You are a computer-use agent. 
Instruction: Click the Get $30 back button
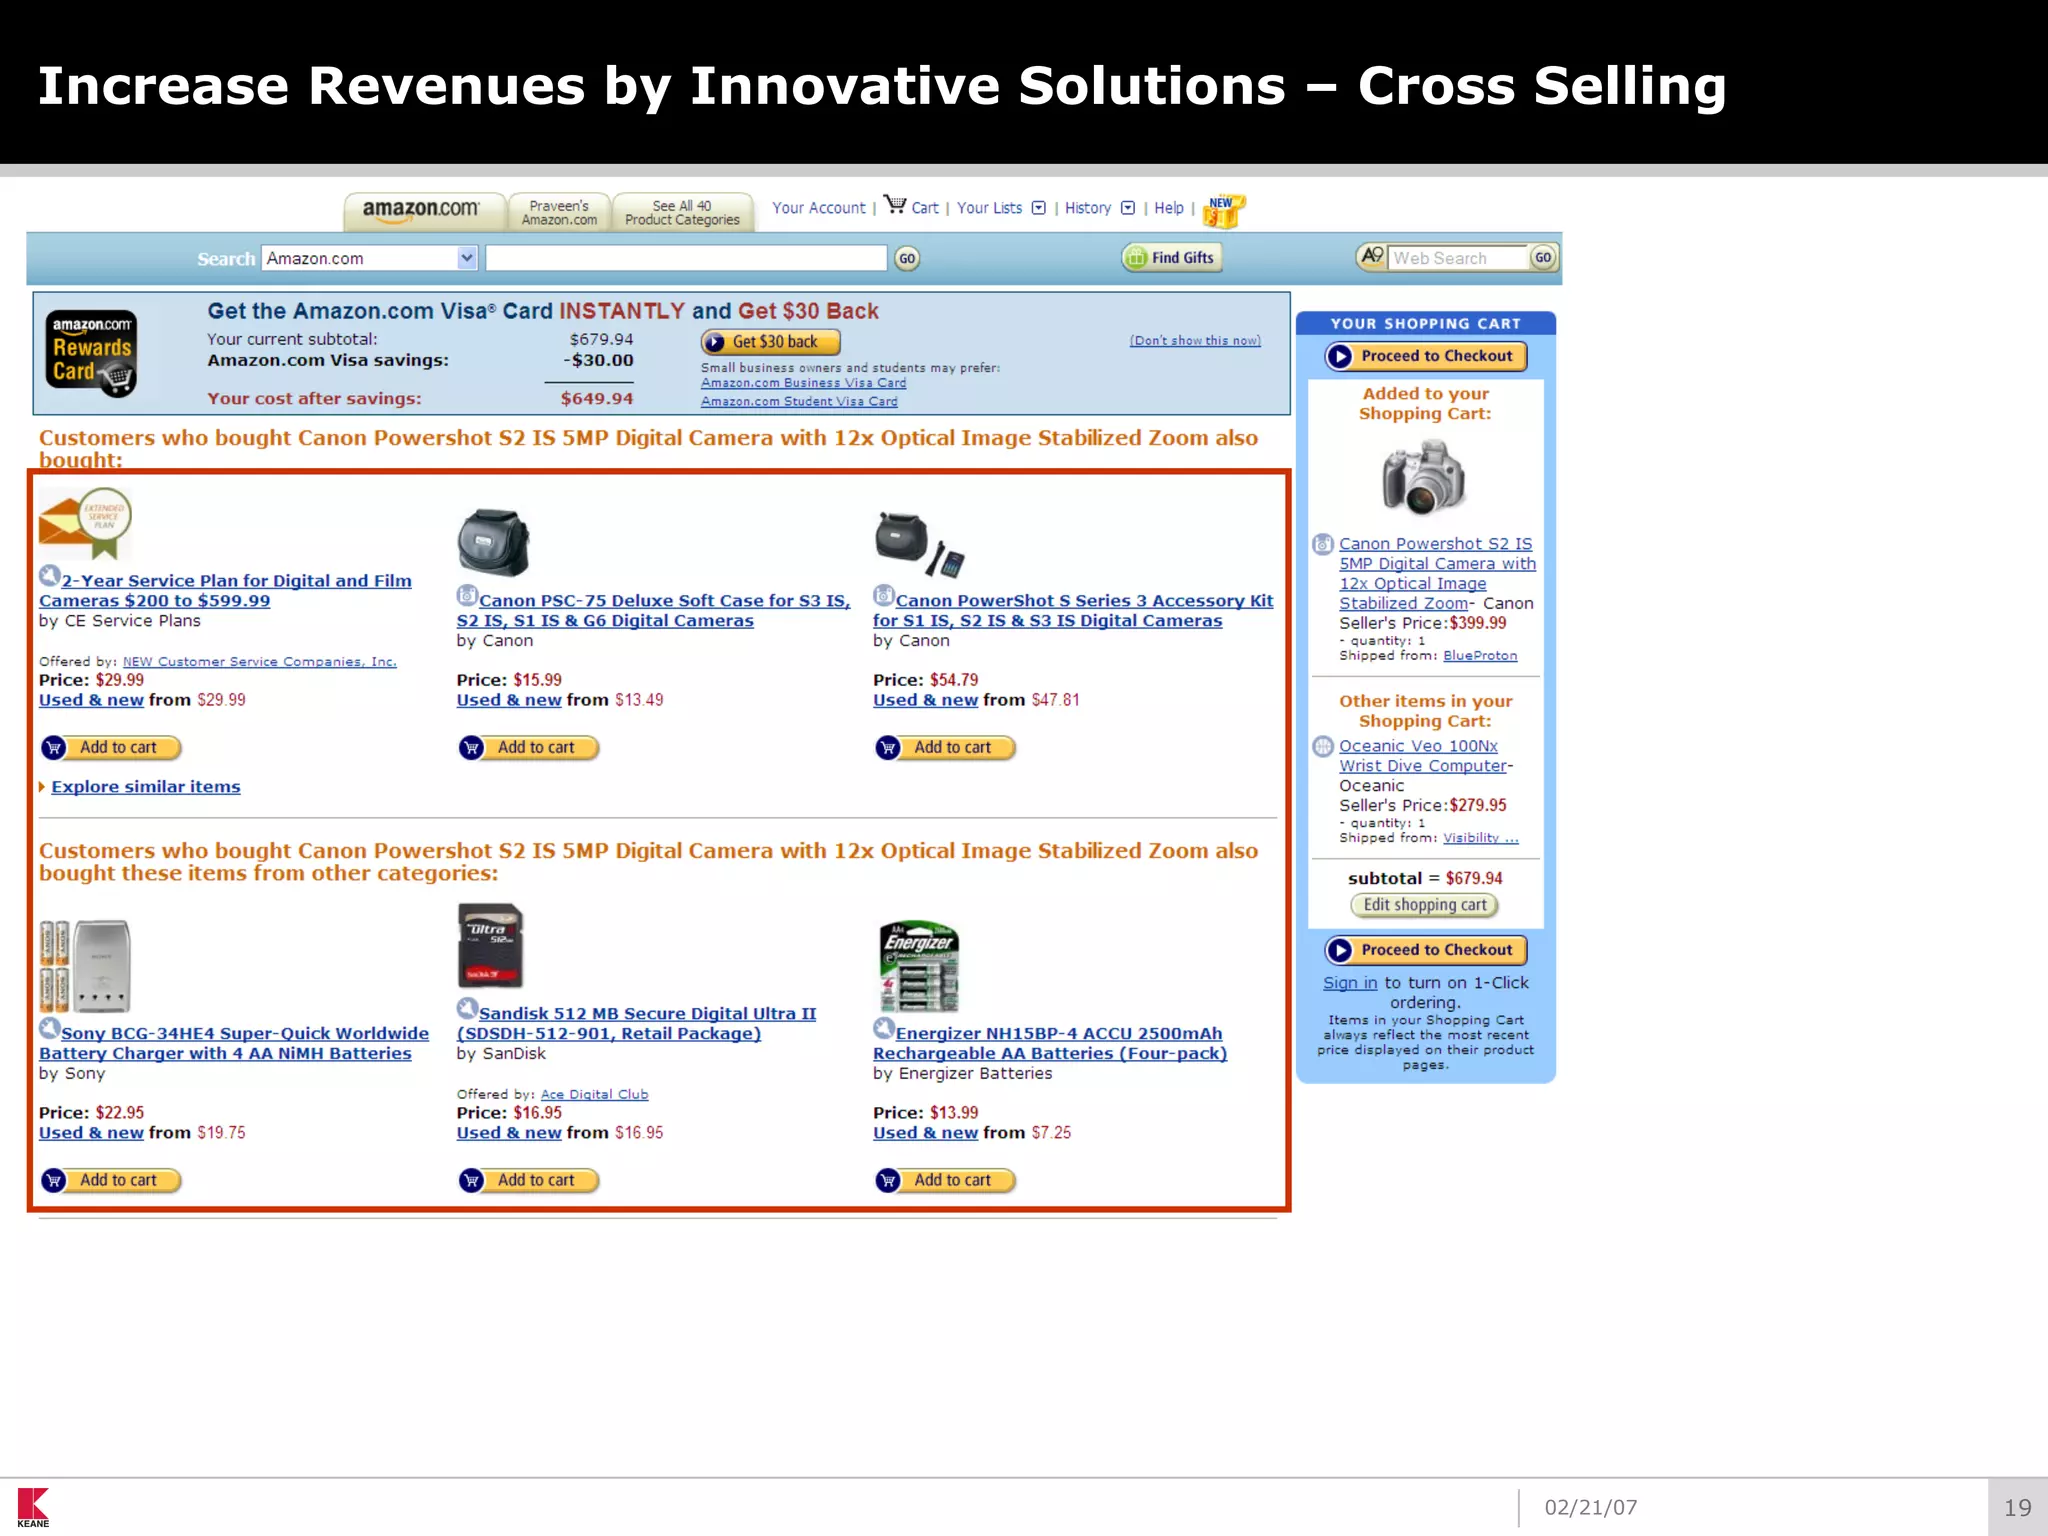point(770,342)
